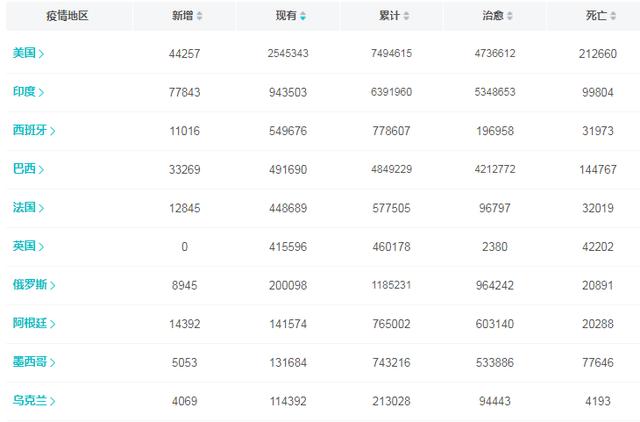Open the 美国 region link

click(24, 53)
